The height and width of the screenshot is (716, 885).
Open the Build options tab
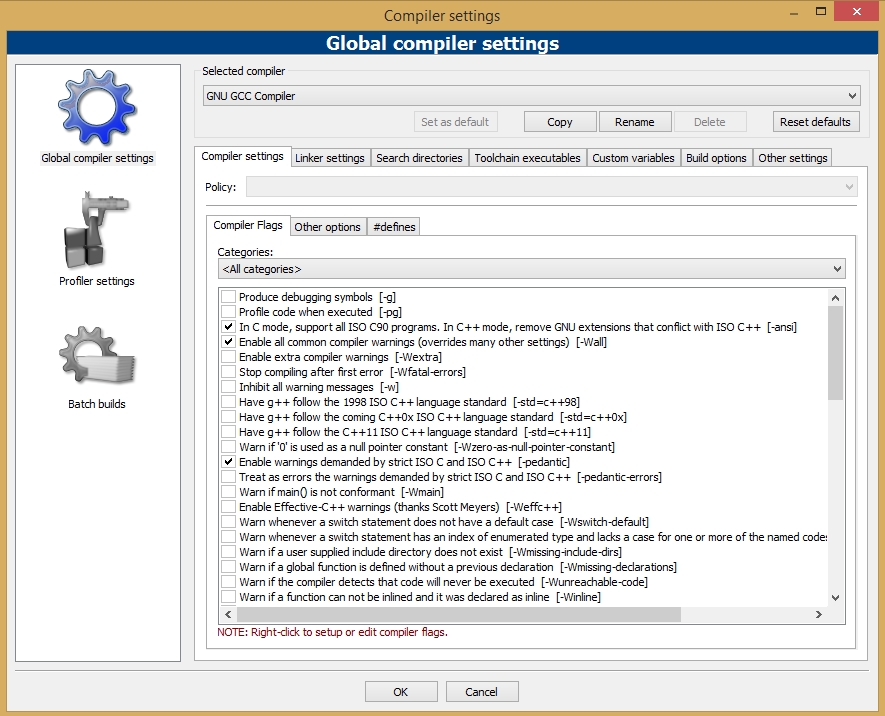coord(716,158)
